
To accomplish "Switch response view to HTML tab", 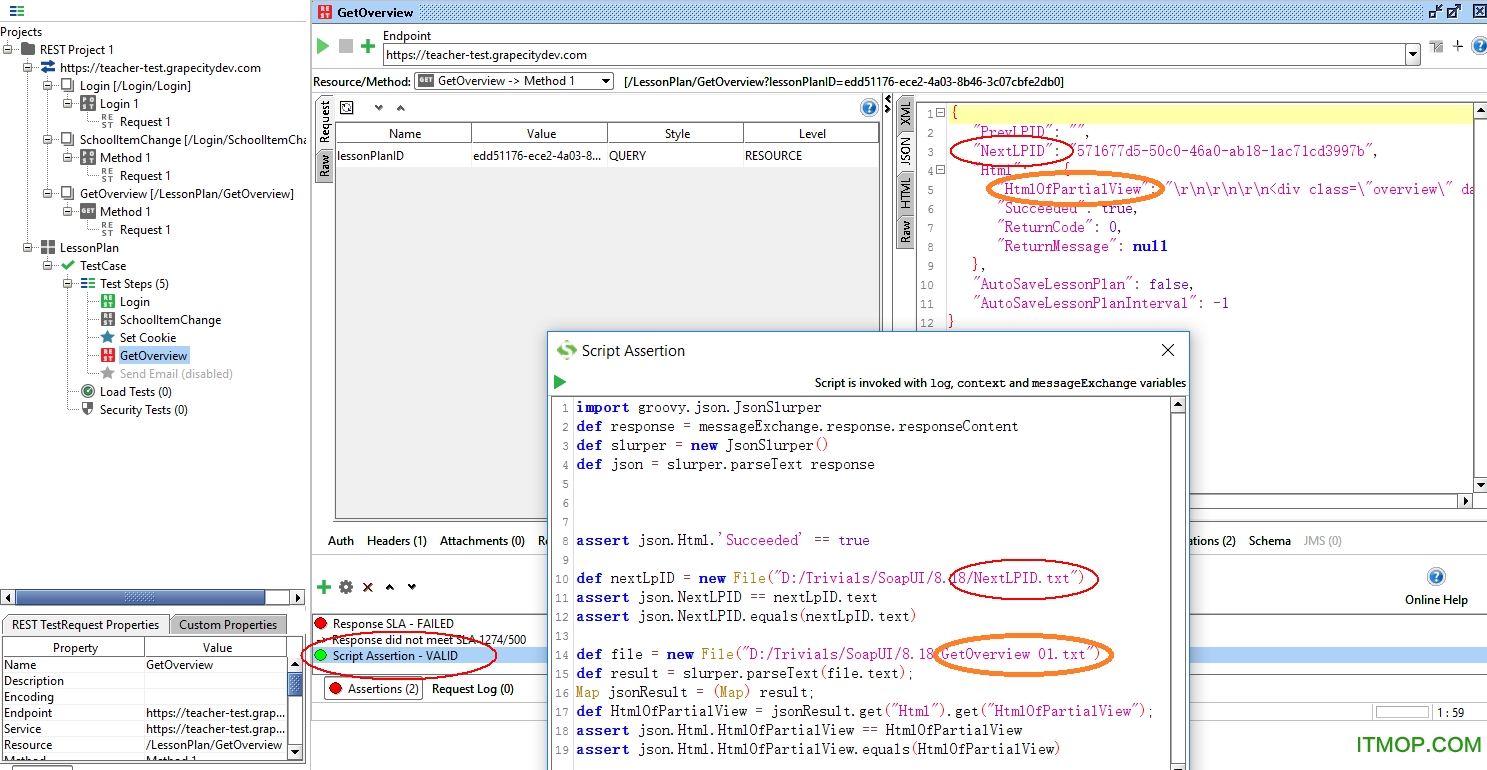I will click(904, 193).
